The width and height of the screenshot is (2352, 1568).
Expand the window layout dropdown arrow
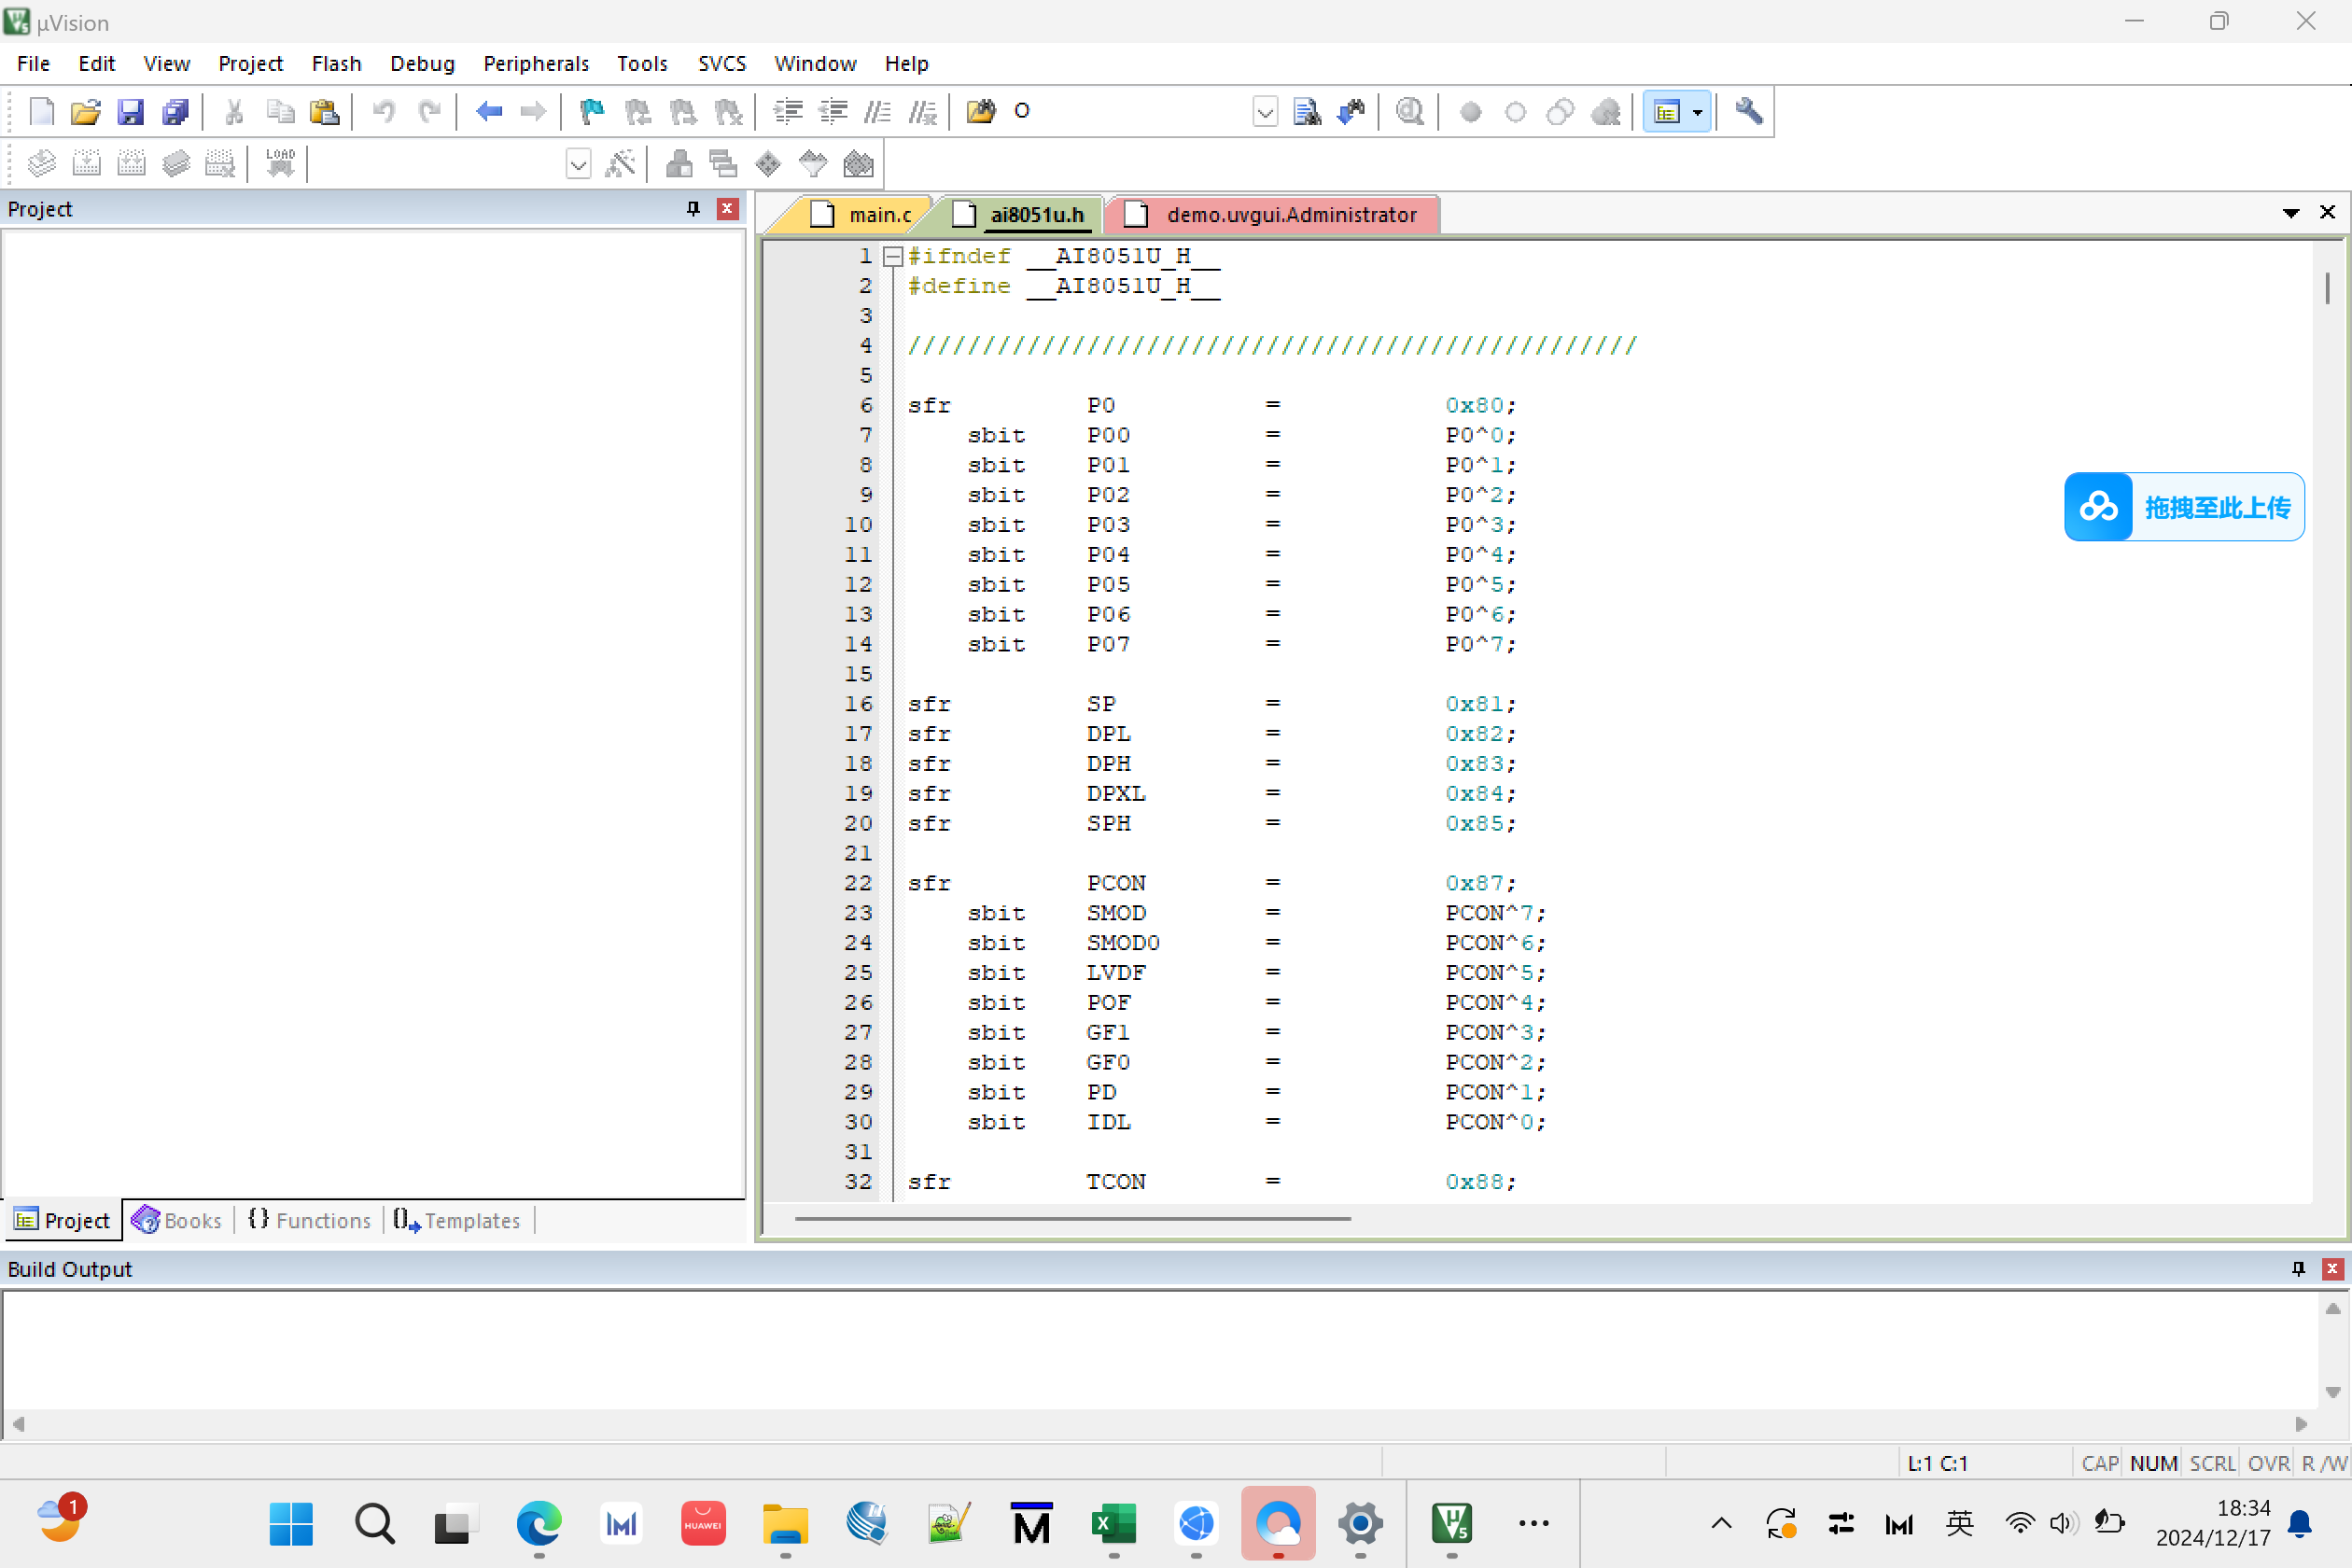point(1697,112)
